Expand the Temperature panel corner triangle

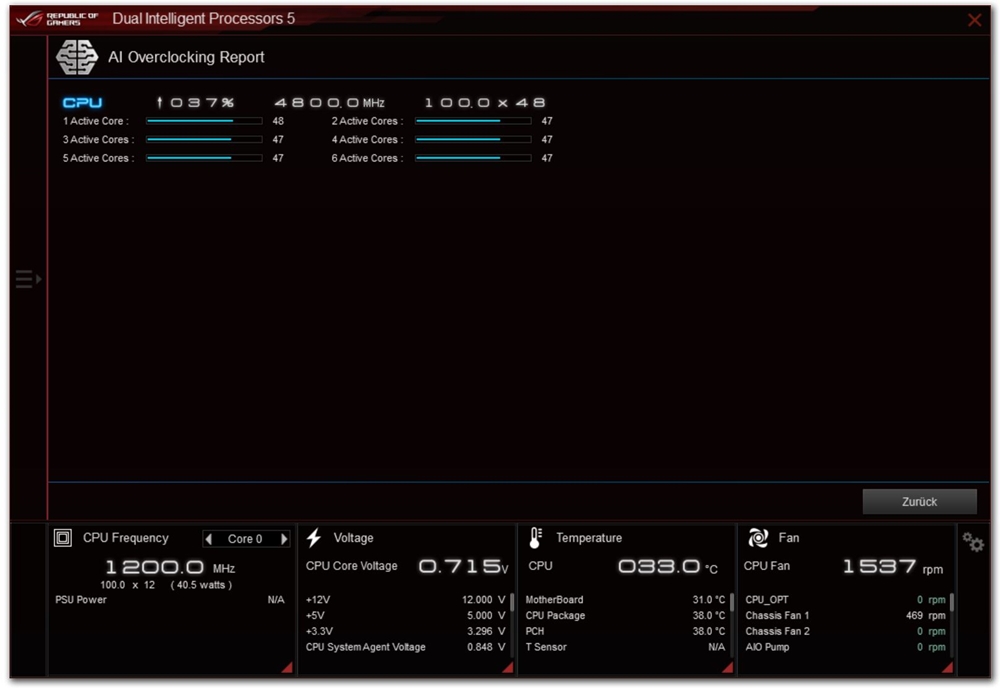point(728,667)
